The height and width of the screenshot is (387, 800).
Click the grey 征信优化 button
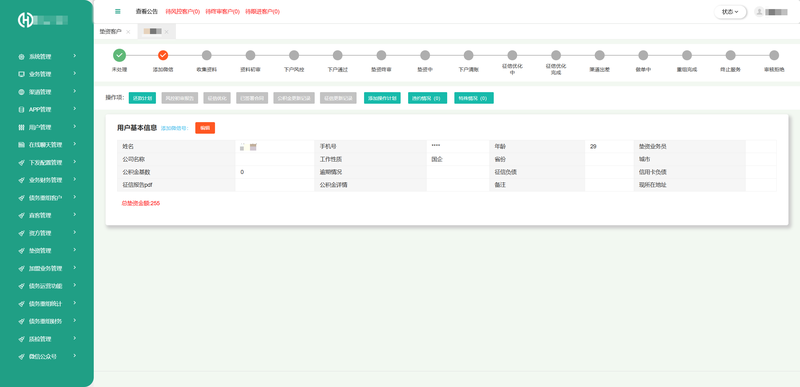click(217, 98)
